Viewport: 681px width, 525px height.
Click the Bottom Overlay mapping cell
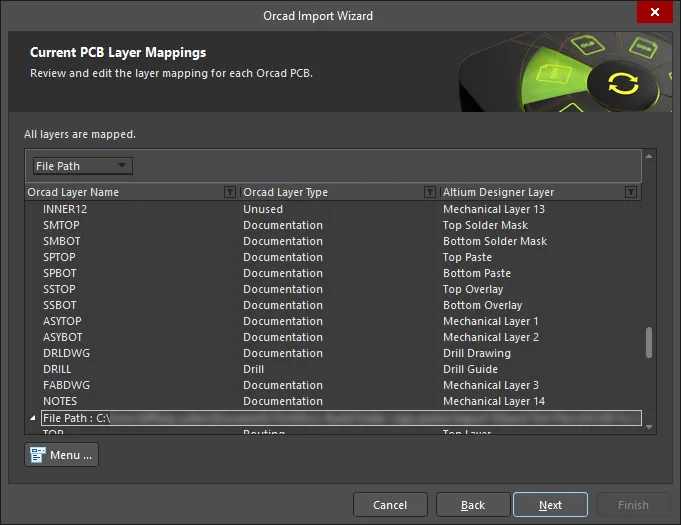pyautogui.click(x=483, y=305)
